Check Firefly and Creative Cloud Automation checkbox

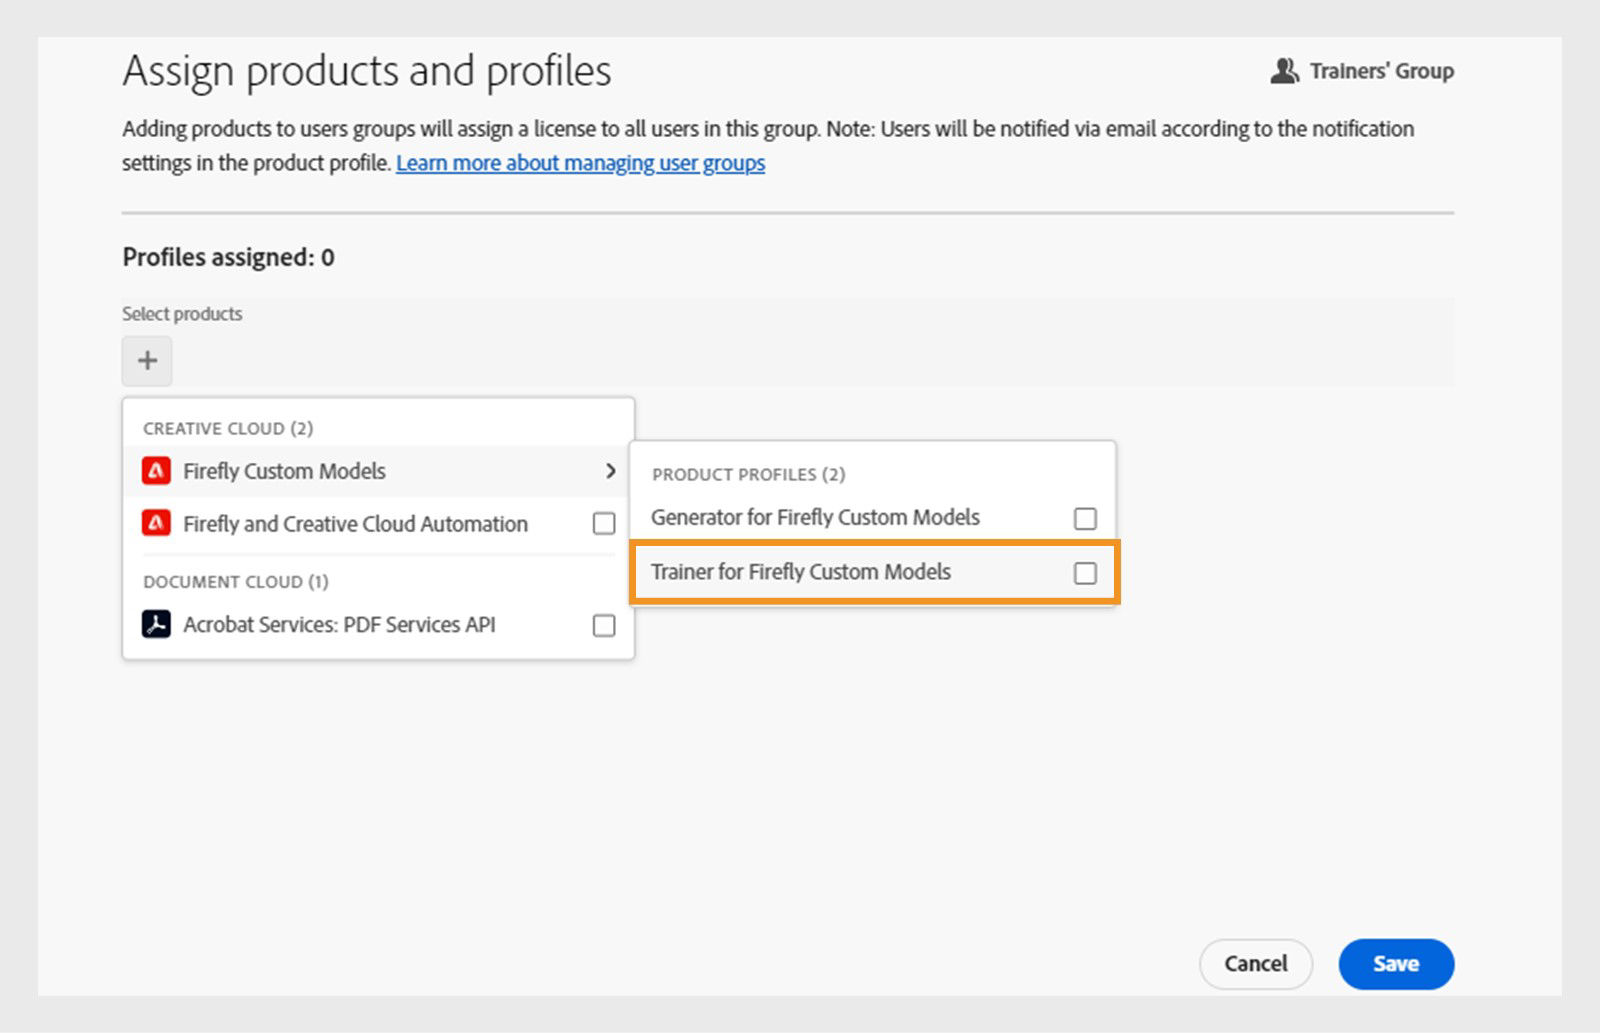(604, 523)
